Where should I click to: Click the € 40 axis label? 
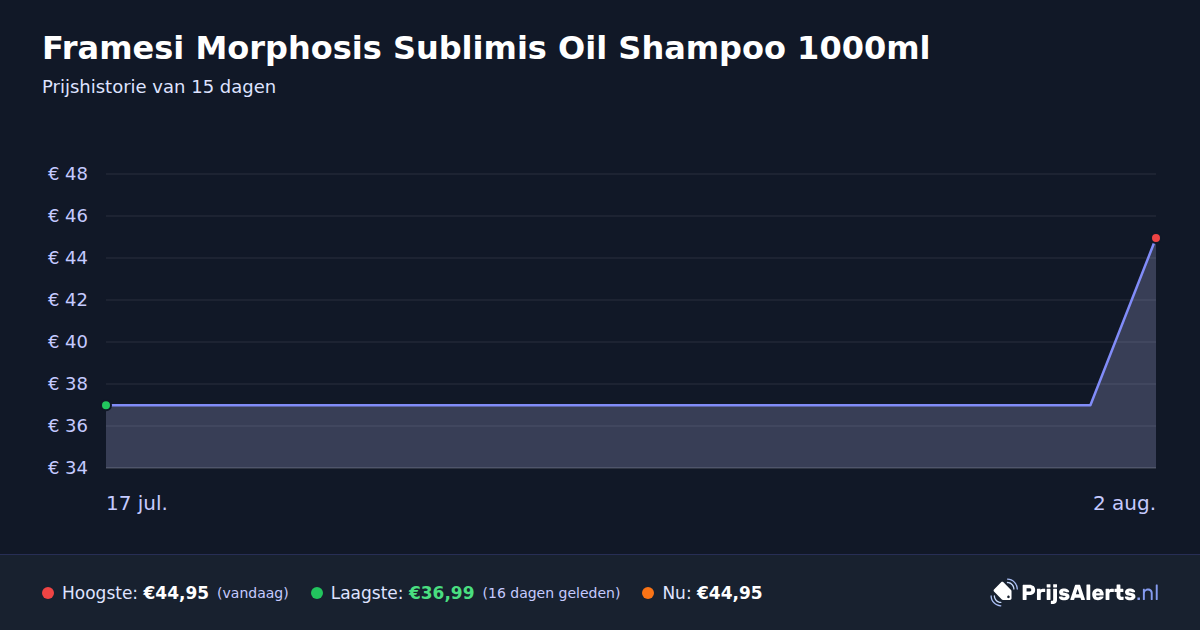68,342
